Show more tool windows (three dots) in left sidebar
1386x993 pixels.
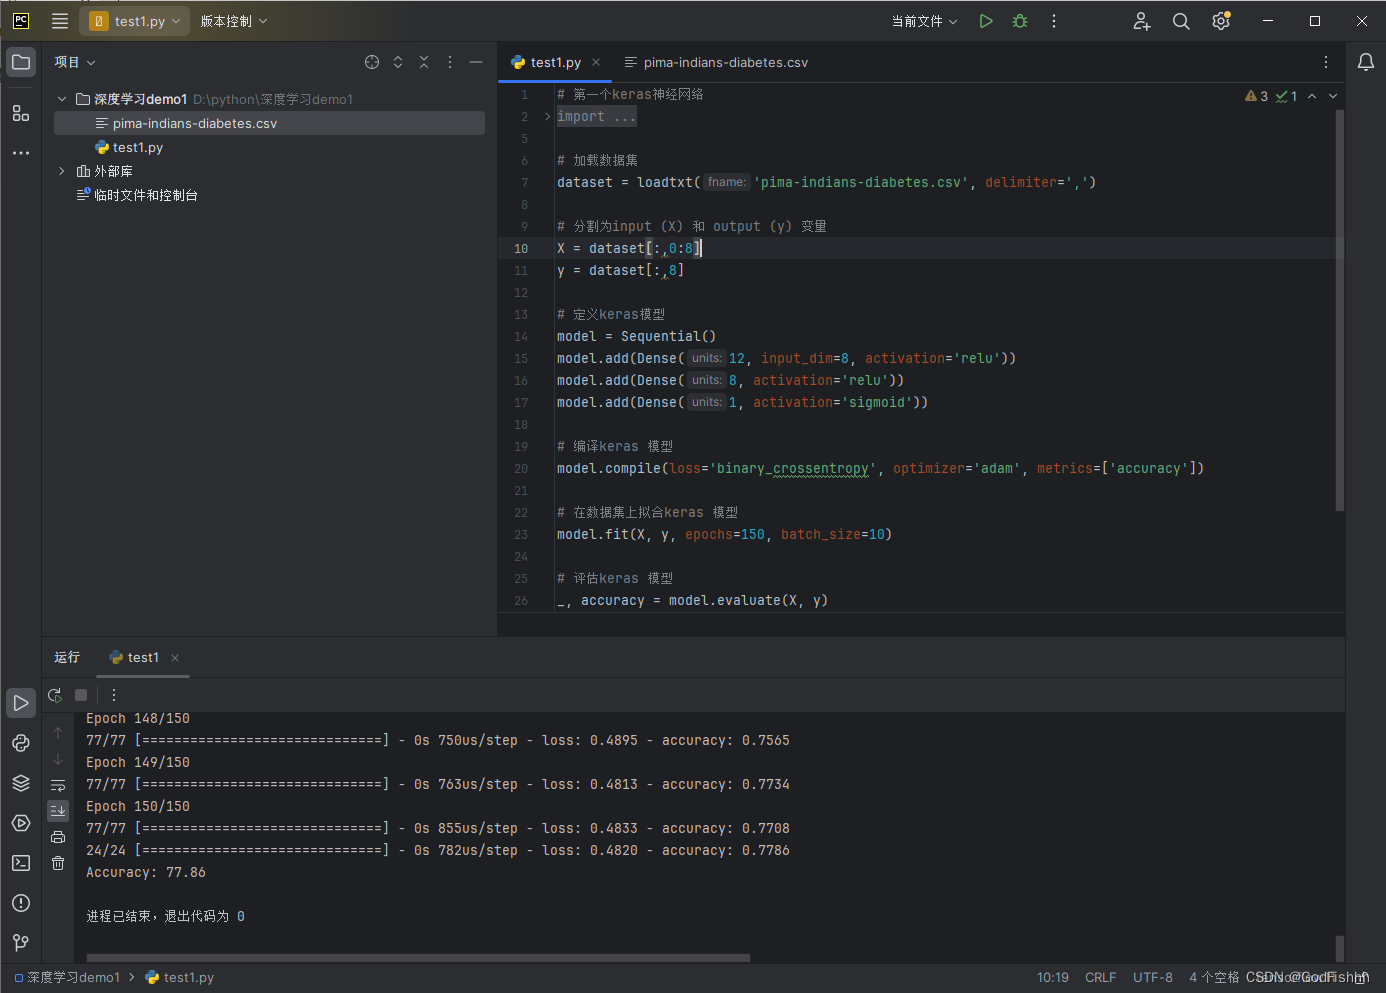pyautogui.click(x=21, y=153)
